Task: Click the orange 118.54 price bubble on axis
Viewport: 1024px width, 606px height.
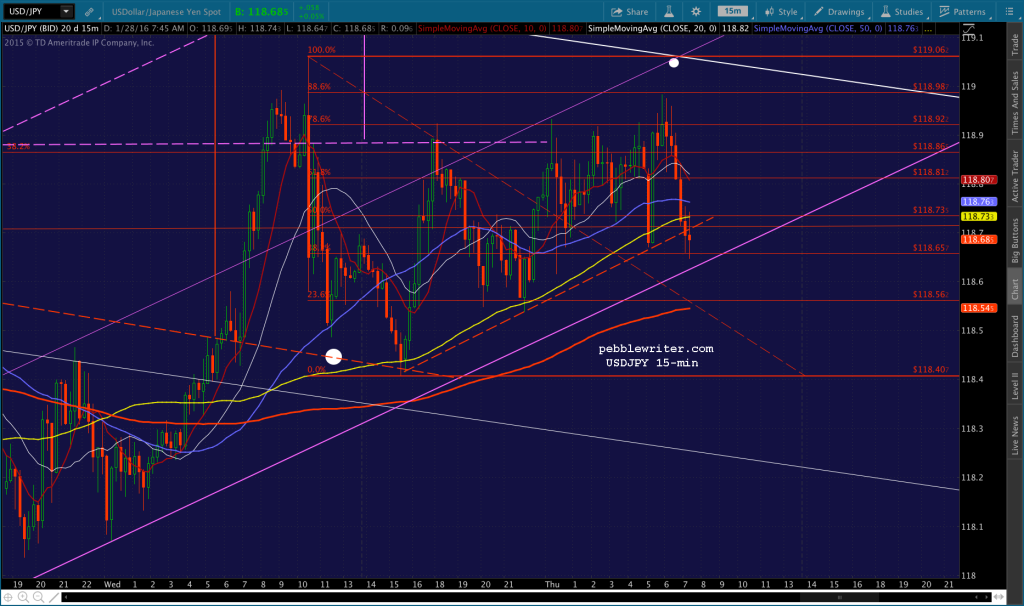Action: coord(978,308)
